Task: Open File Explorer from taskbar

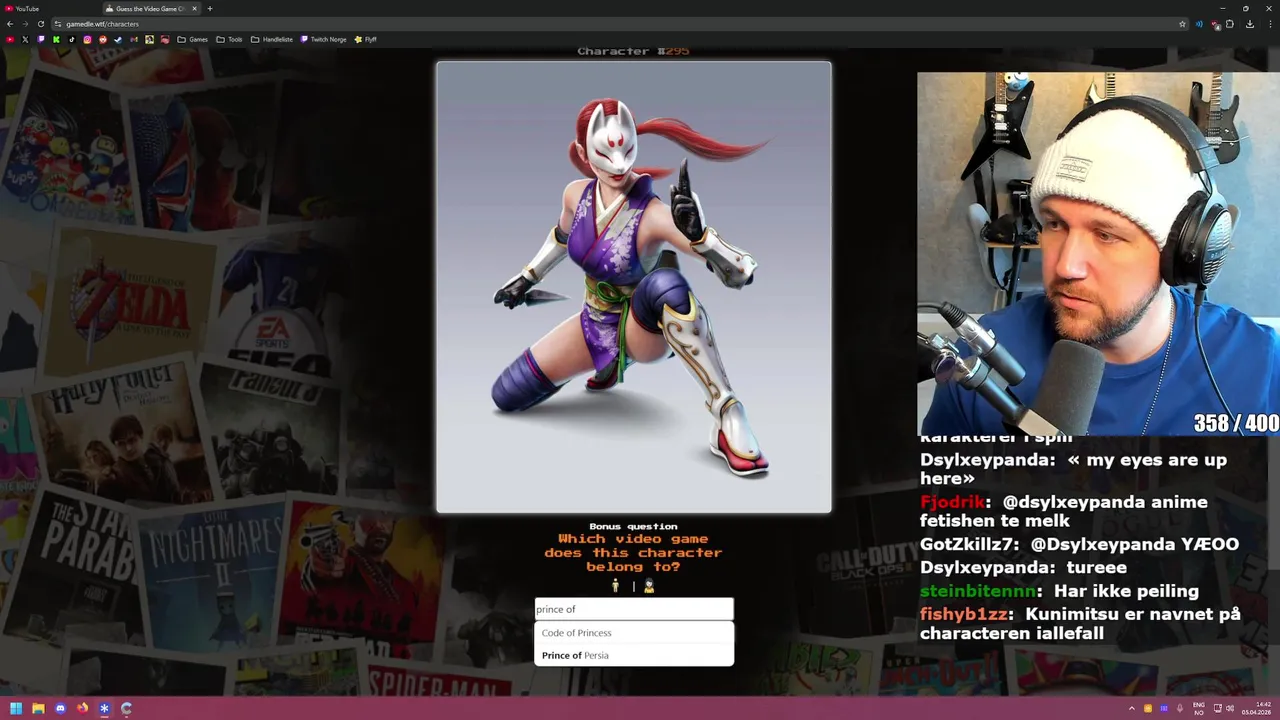Action: 38,708
